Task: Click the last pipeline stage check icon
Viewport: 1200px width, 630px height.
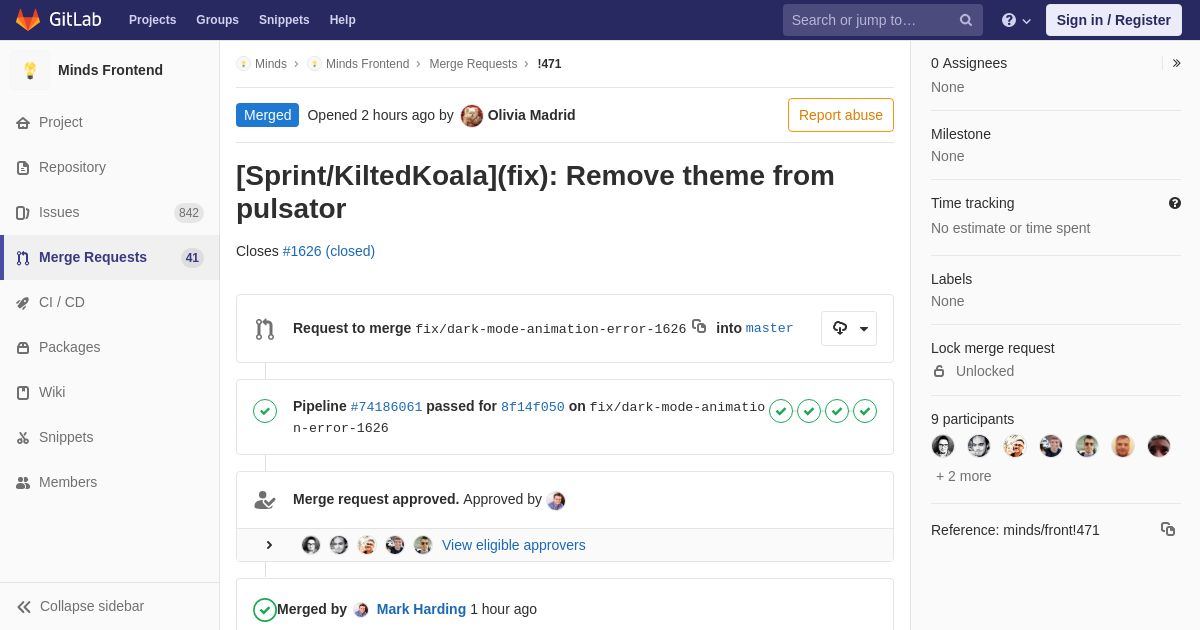Action: point(865,411)
